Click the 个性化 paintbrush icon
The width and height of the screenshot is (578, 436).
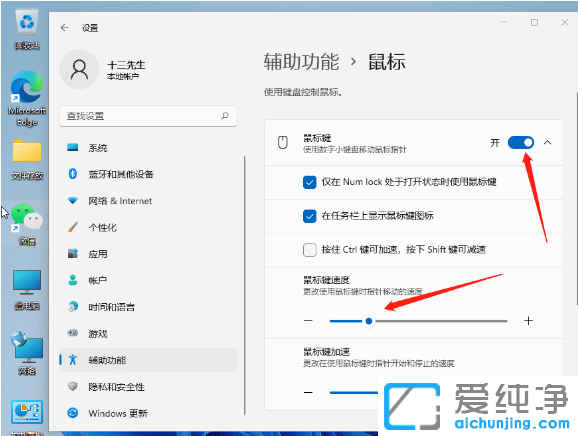tap(73, 227)
